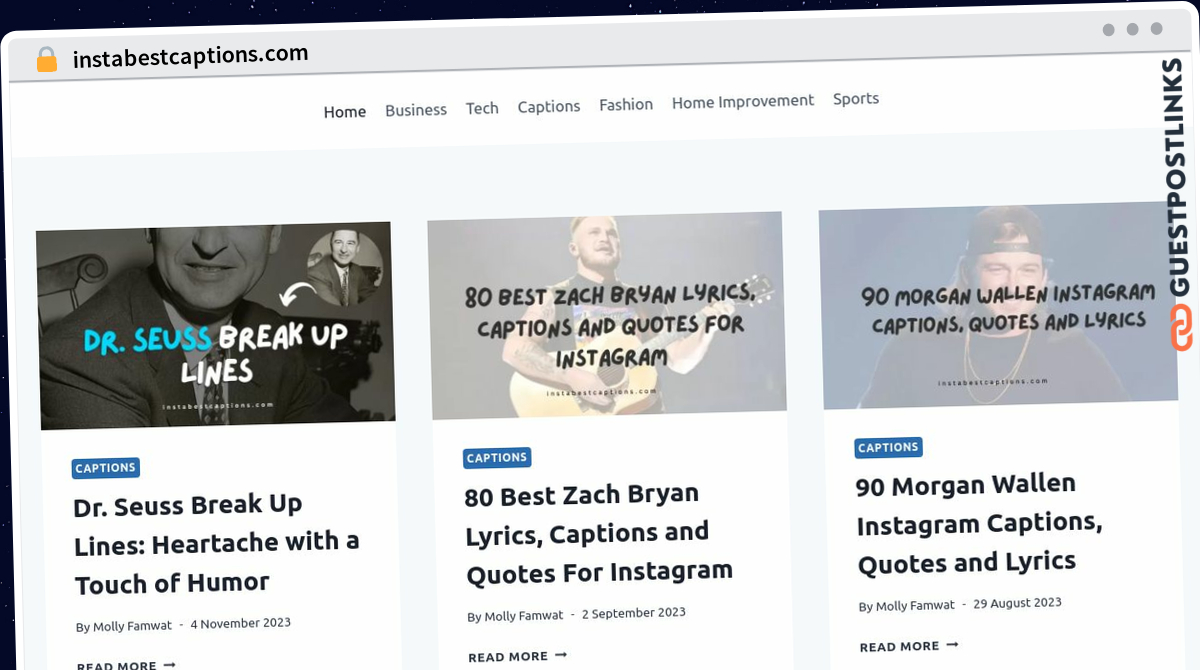Open the Dr. Seuss Break Up Lines thumbnail
Image resolution: width=1200 pixels, height=670 pixels.
(x=216, y=326)
